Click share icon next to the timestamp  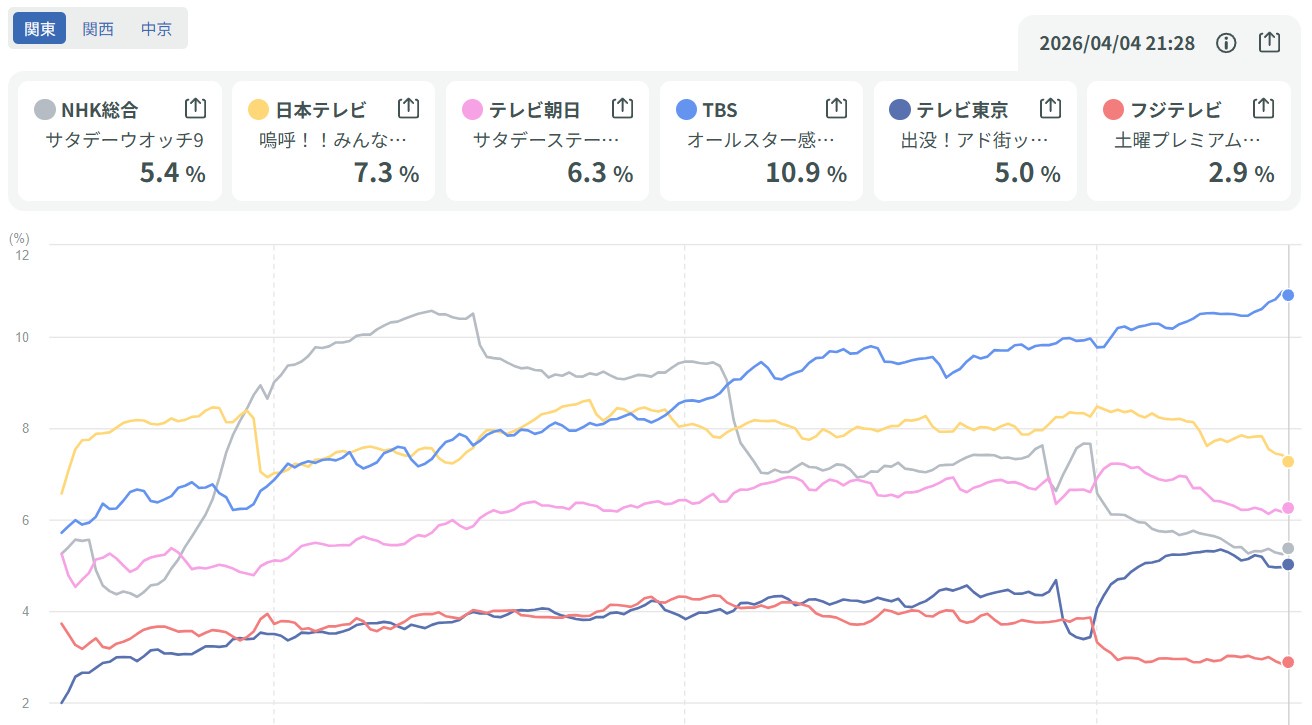(1268, 42)
